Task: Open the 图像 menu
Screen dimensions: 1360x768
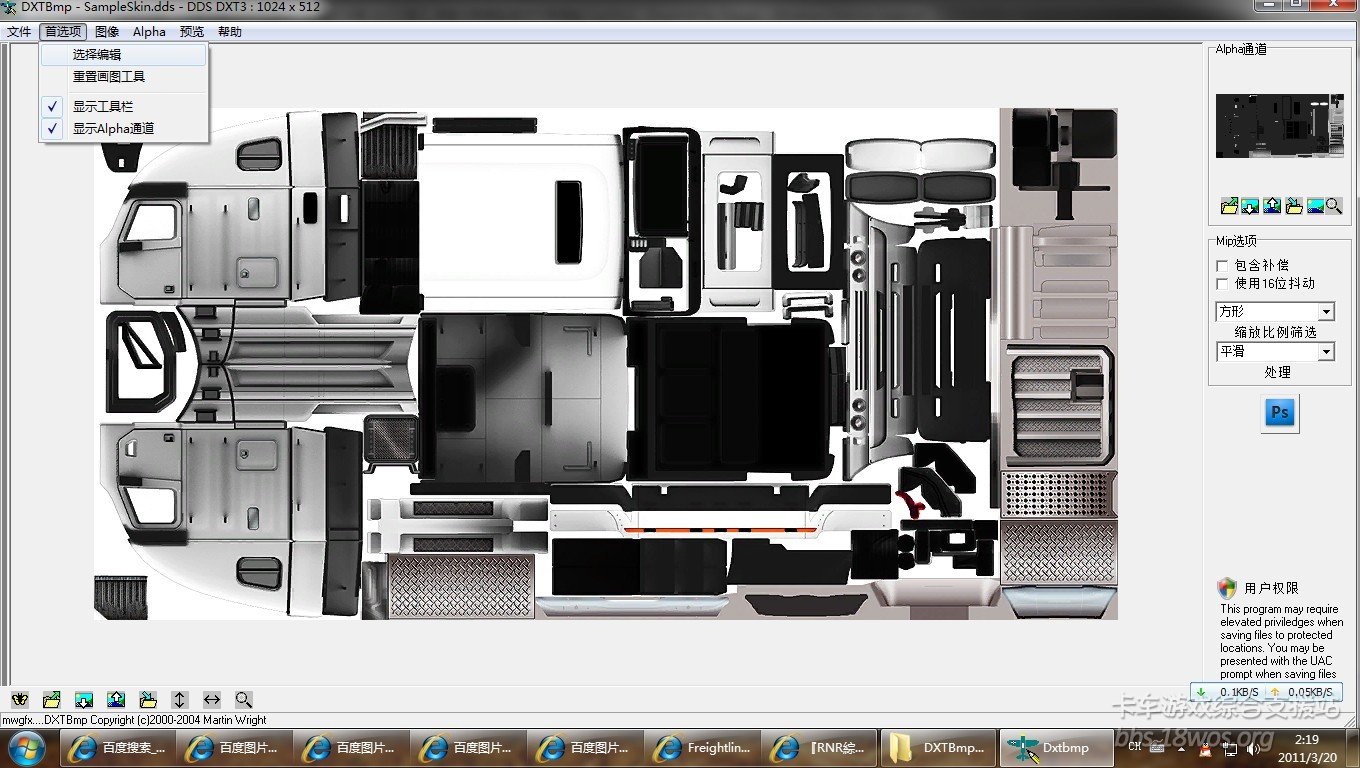Action: pyautogui.click(x=107, y=32)
